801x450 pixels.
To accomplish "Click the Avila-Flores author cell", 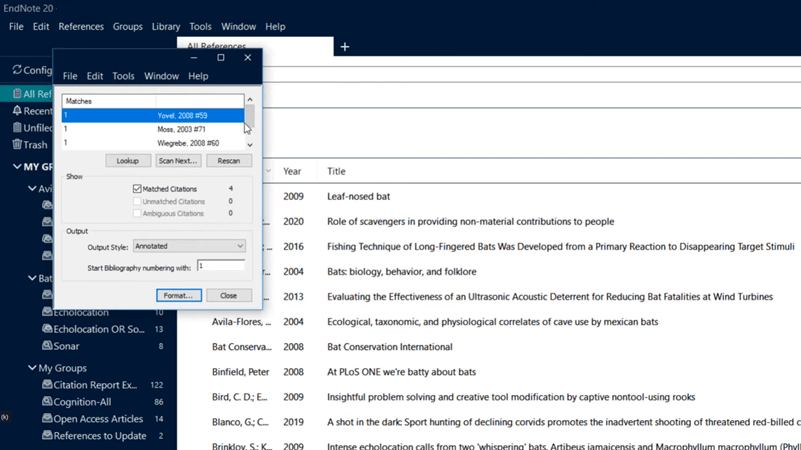I will pos(242,322).
